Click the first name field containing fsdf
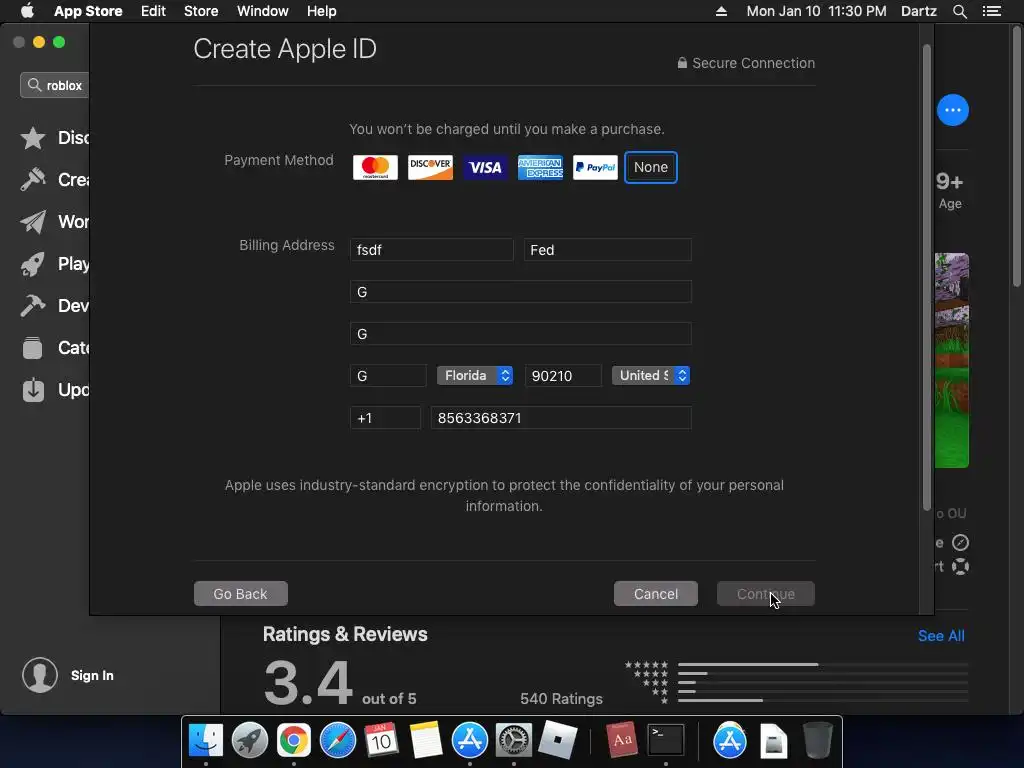 click(x=432, y=250)
